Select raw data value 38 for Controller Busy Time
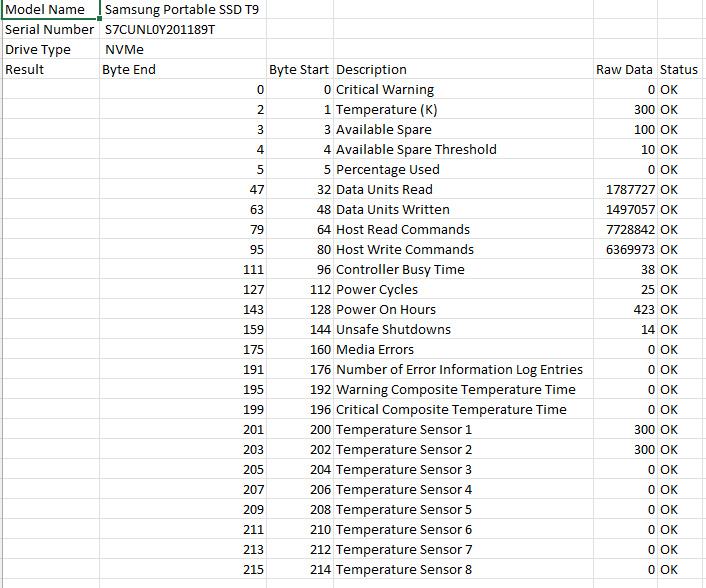The width and height of the screenshot is (706, 588). pos(625,269)
